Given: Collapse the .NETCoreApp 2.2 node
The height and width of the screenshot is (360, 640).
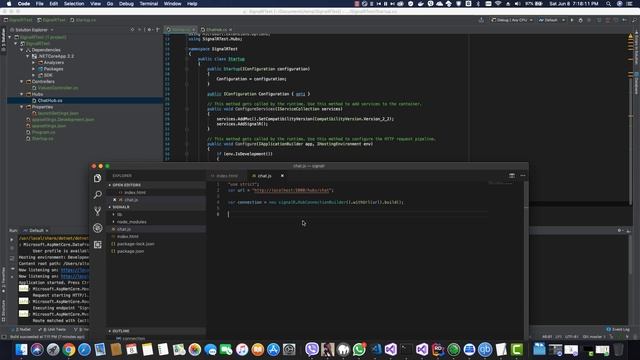Looking at the screenshot, I should (x=28, y=56).
